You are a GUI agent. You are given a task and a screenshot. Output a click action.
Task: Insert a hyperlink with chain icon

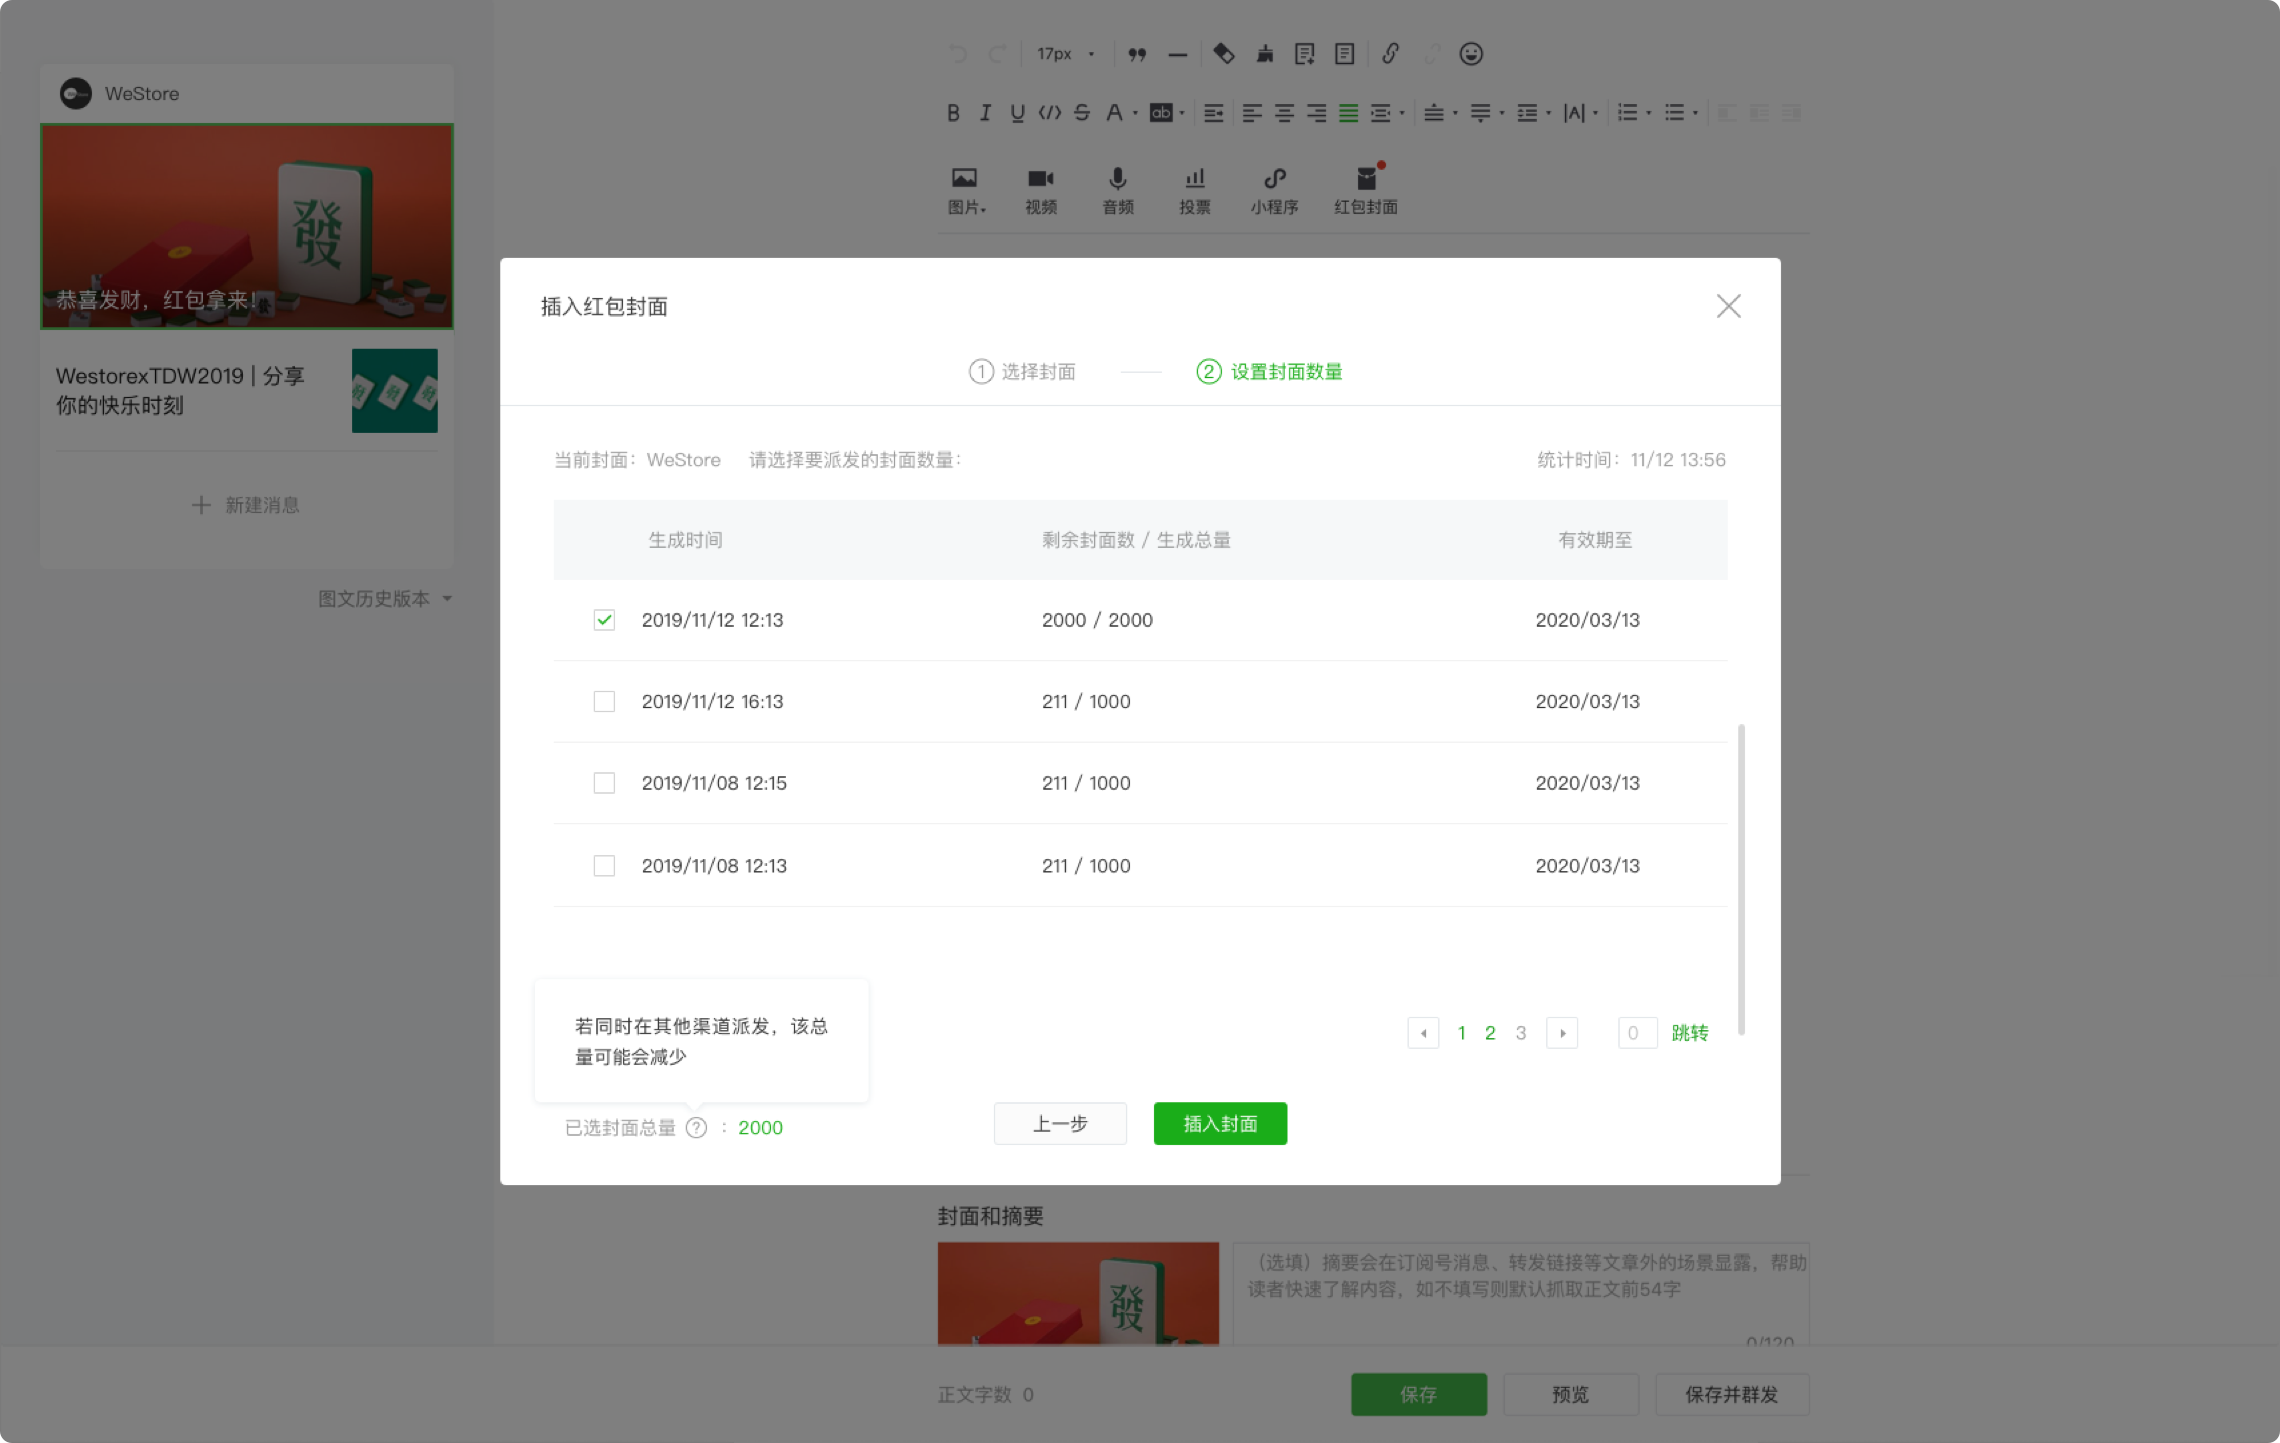tap(1390, 53)
